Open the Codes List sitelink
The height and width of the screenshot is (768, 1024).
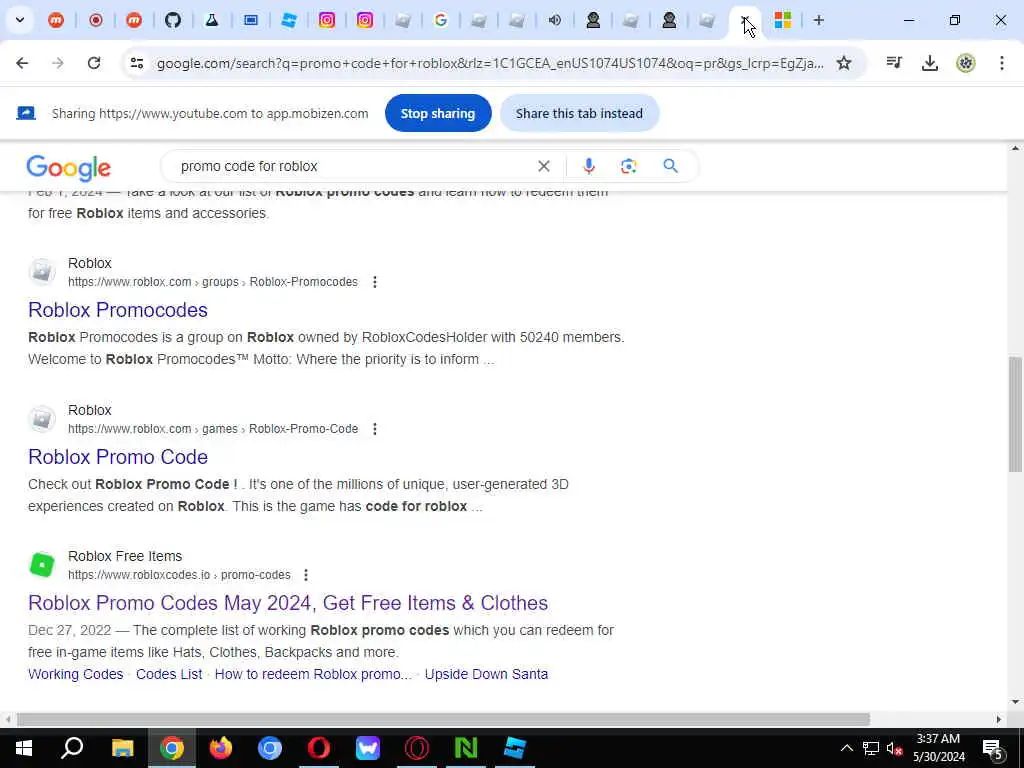(x=169, y=674)
